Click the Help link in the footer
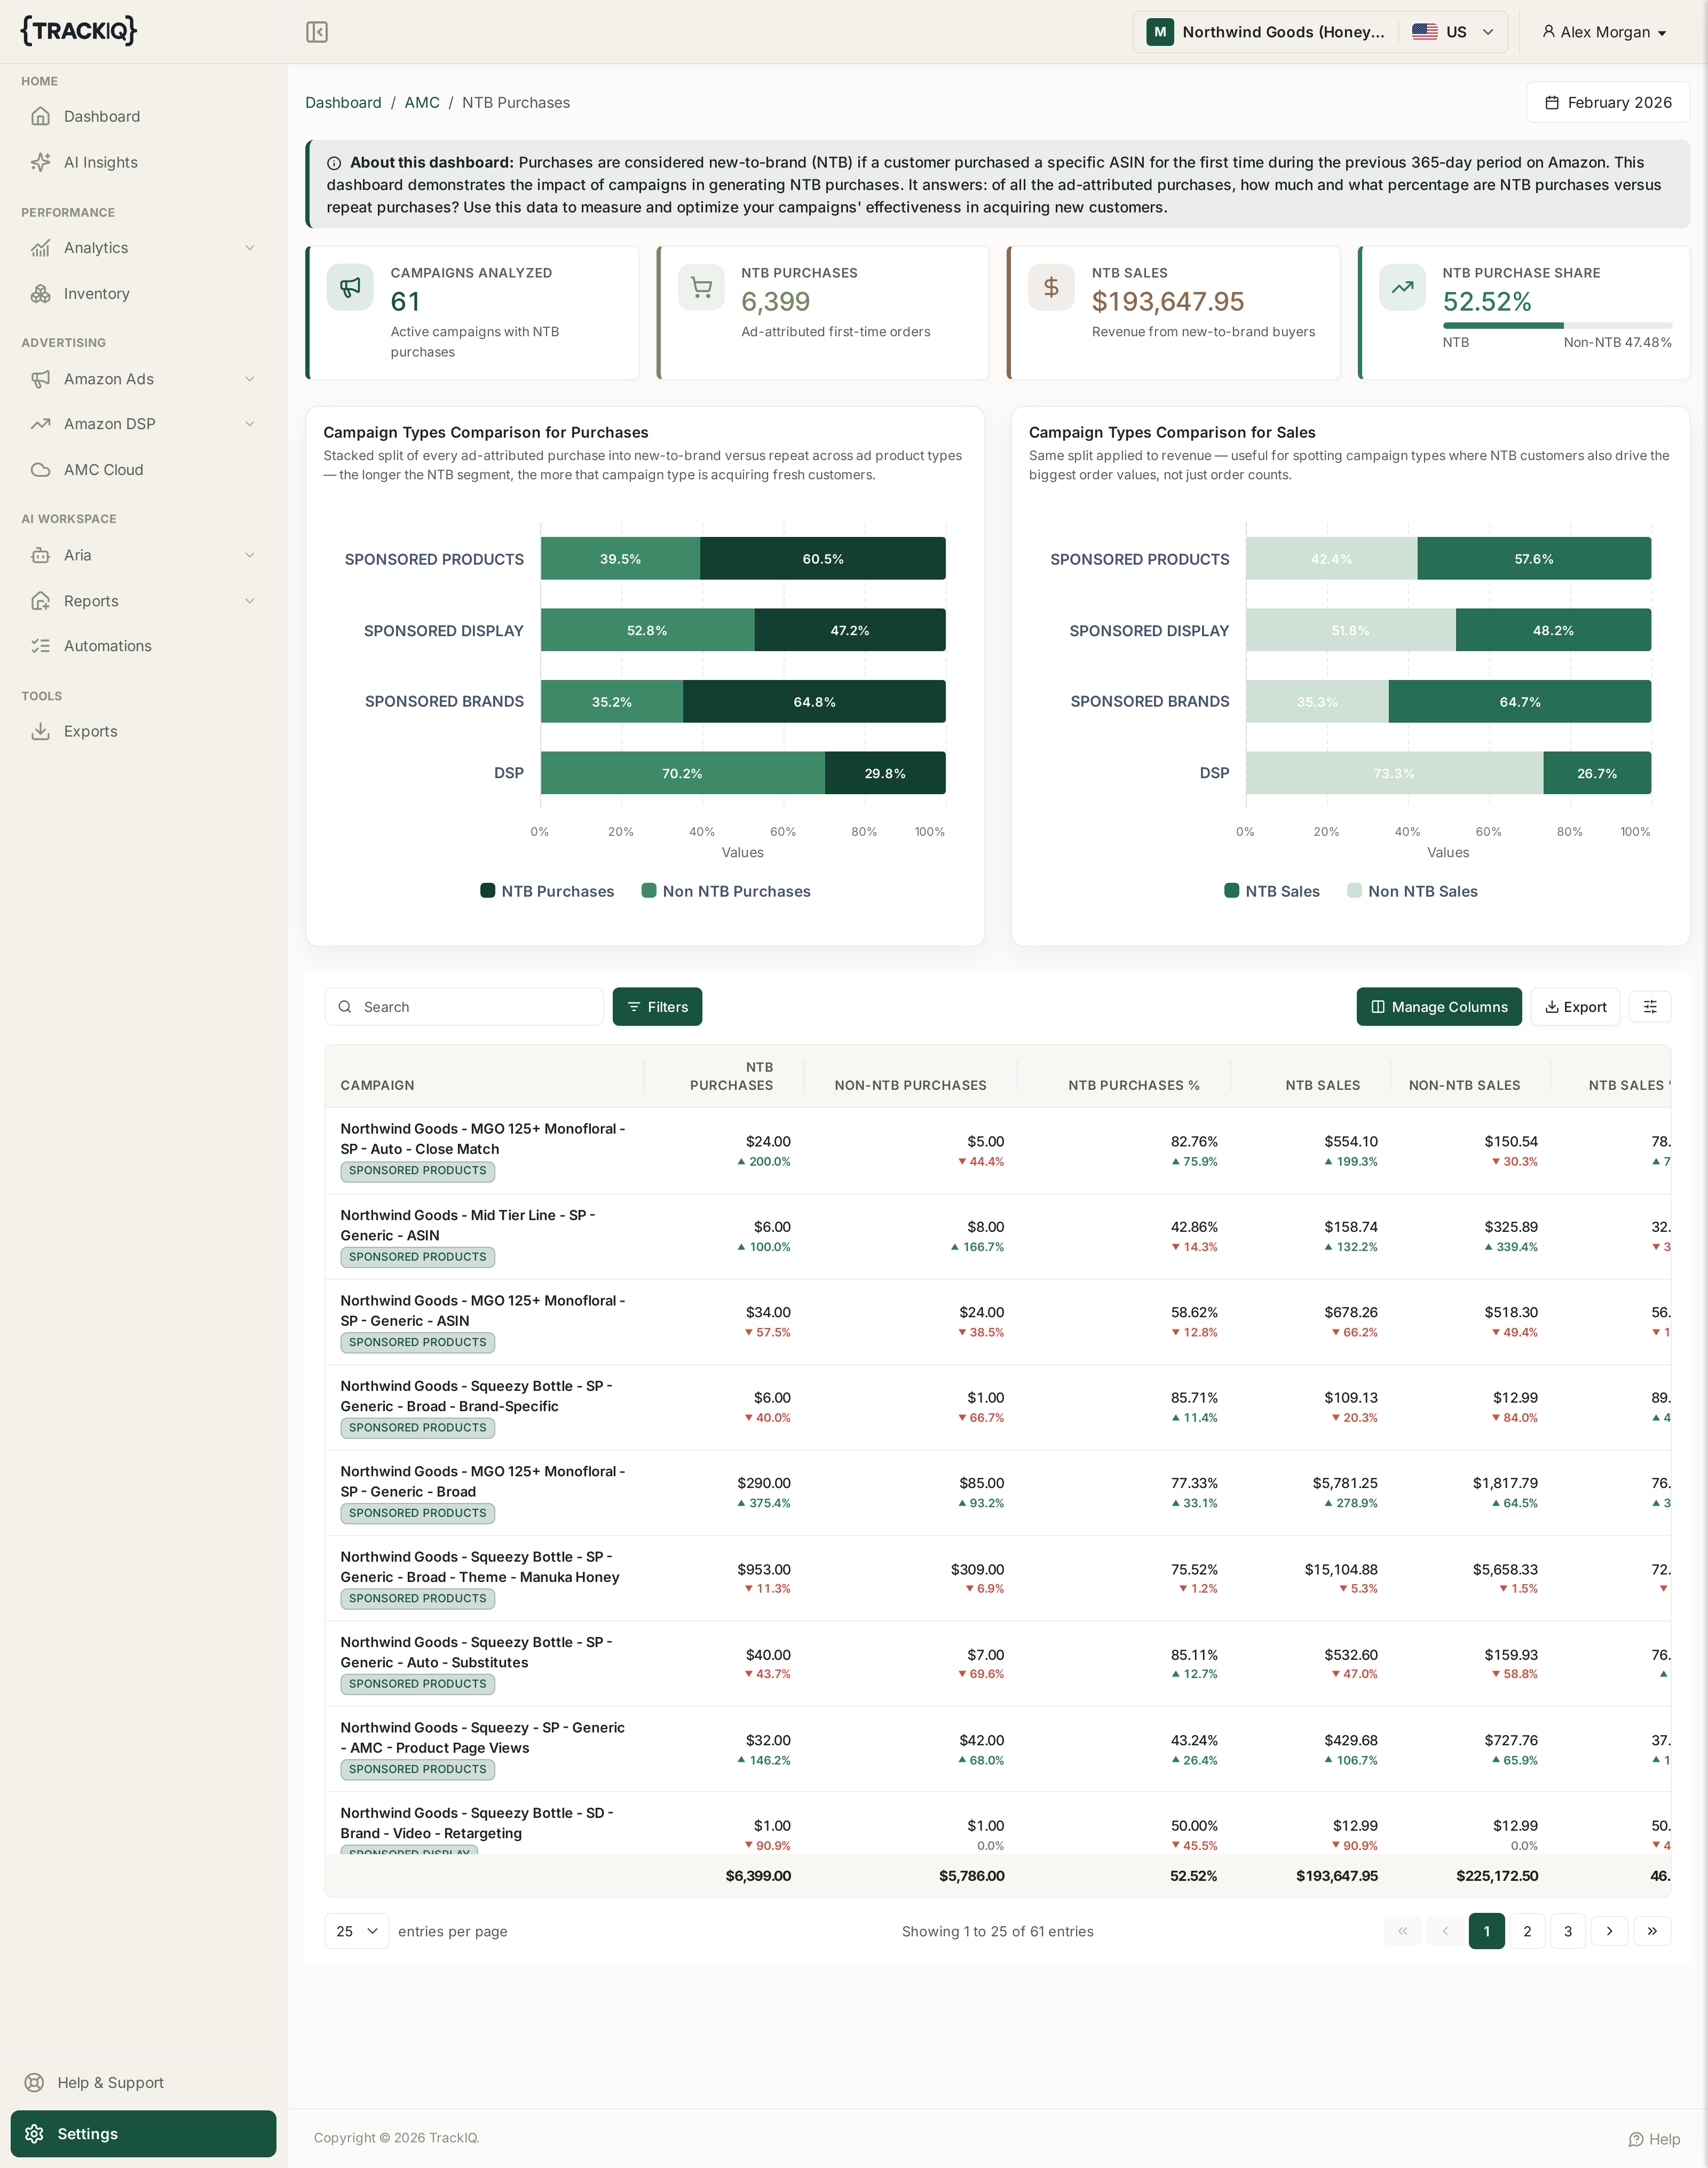1708x2168 pixels. pyautogui.click(x=1654, y=2139)
